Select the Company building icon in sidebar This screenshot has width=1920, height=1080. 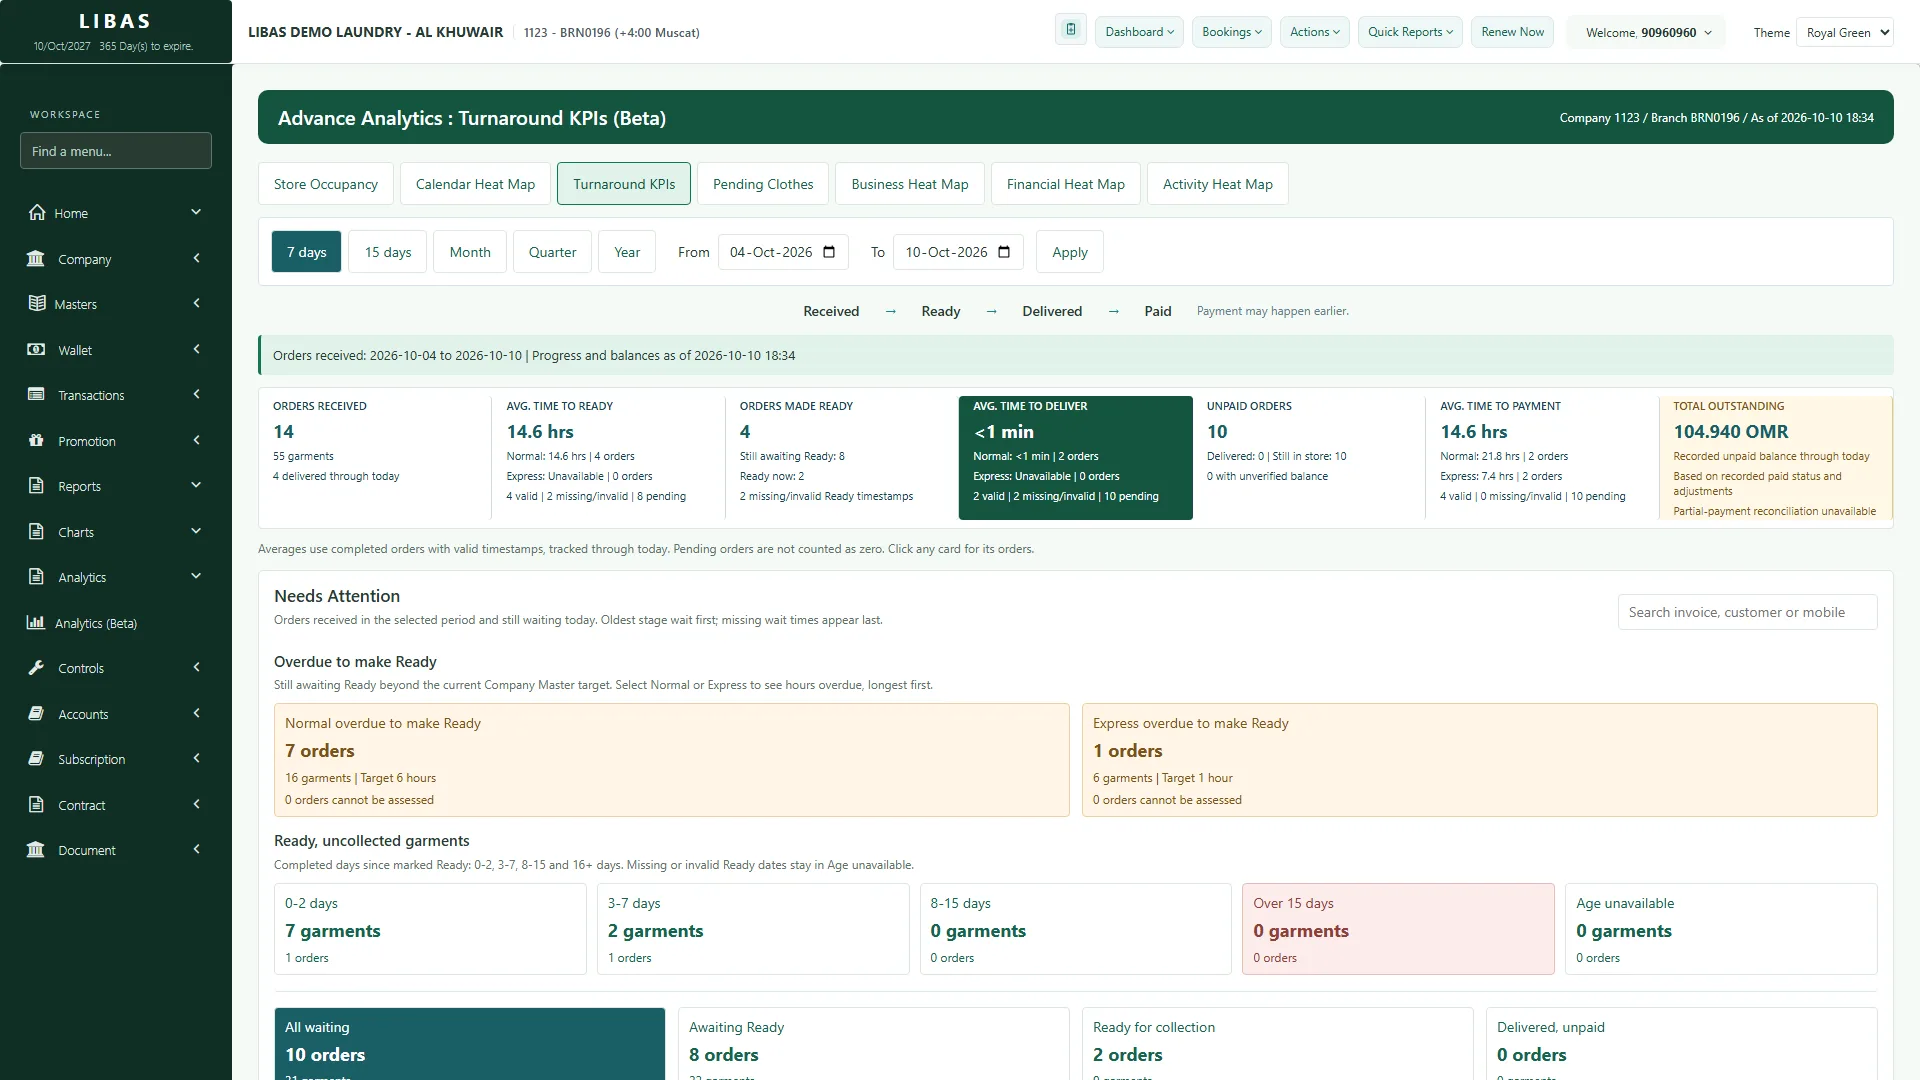36,258
